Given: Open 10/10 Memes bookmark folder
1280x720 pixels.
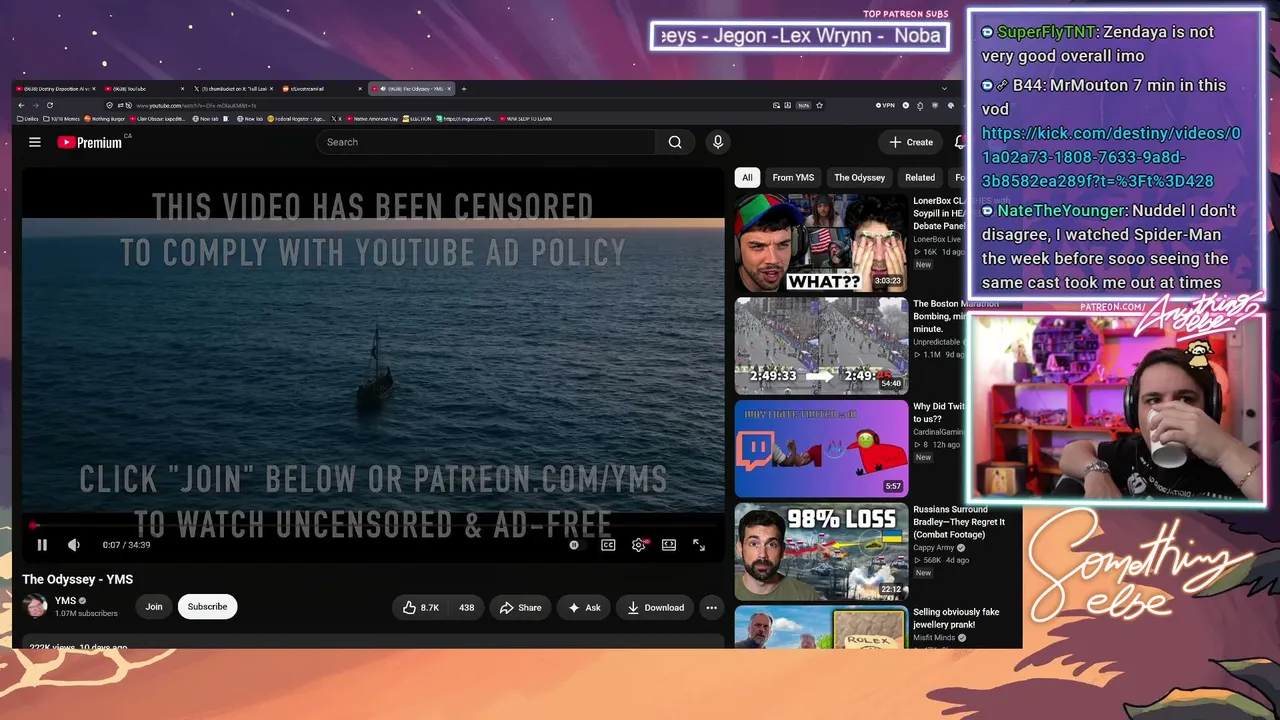Looking at the screenshot, I should [x=59, y=119].
